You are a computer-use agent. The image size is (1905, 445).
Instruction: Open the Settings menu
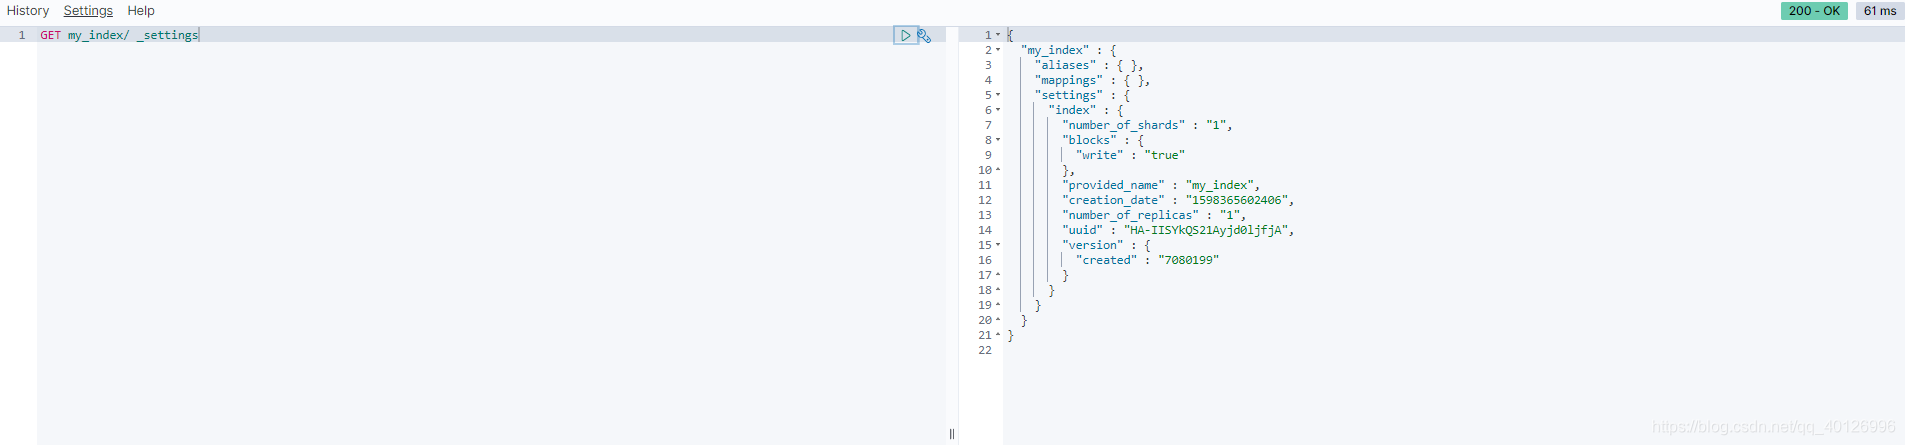tap(88, 11)
